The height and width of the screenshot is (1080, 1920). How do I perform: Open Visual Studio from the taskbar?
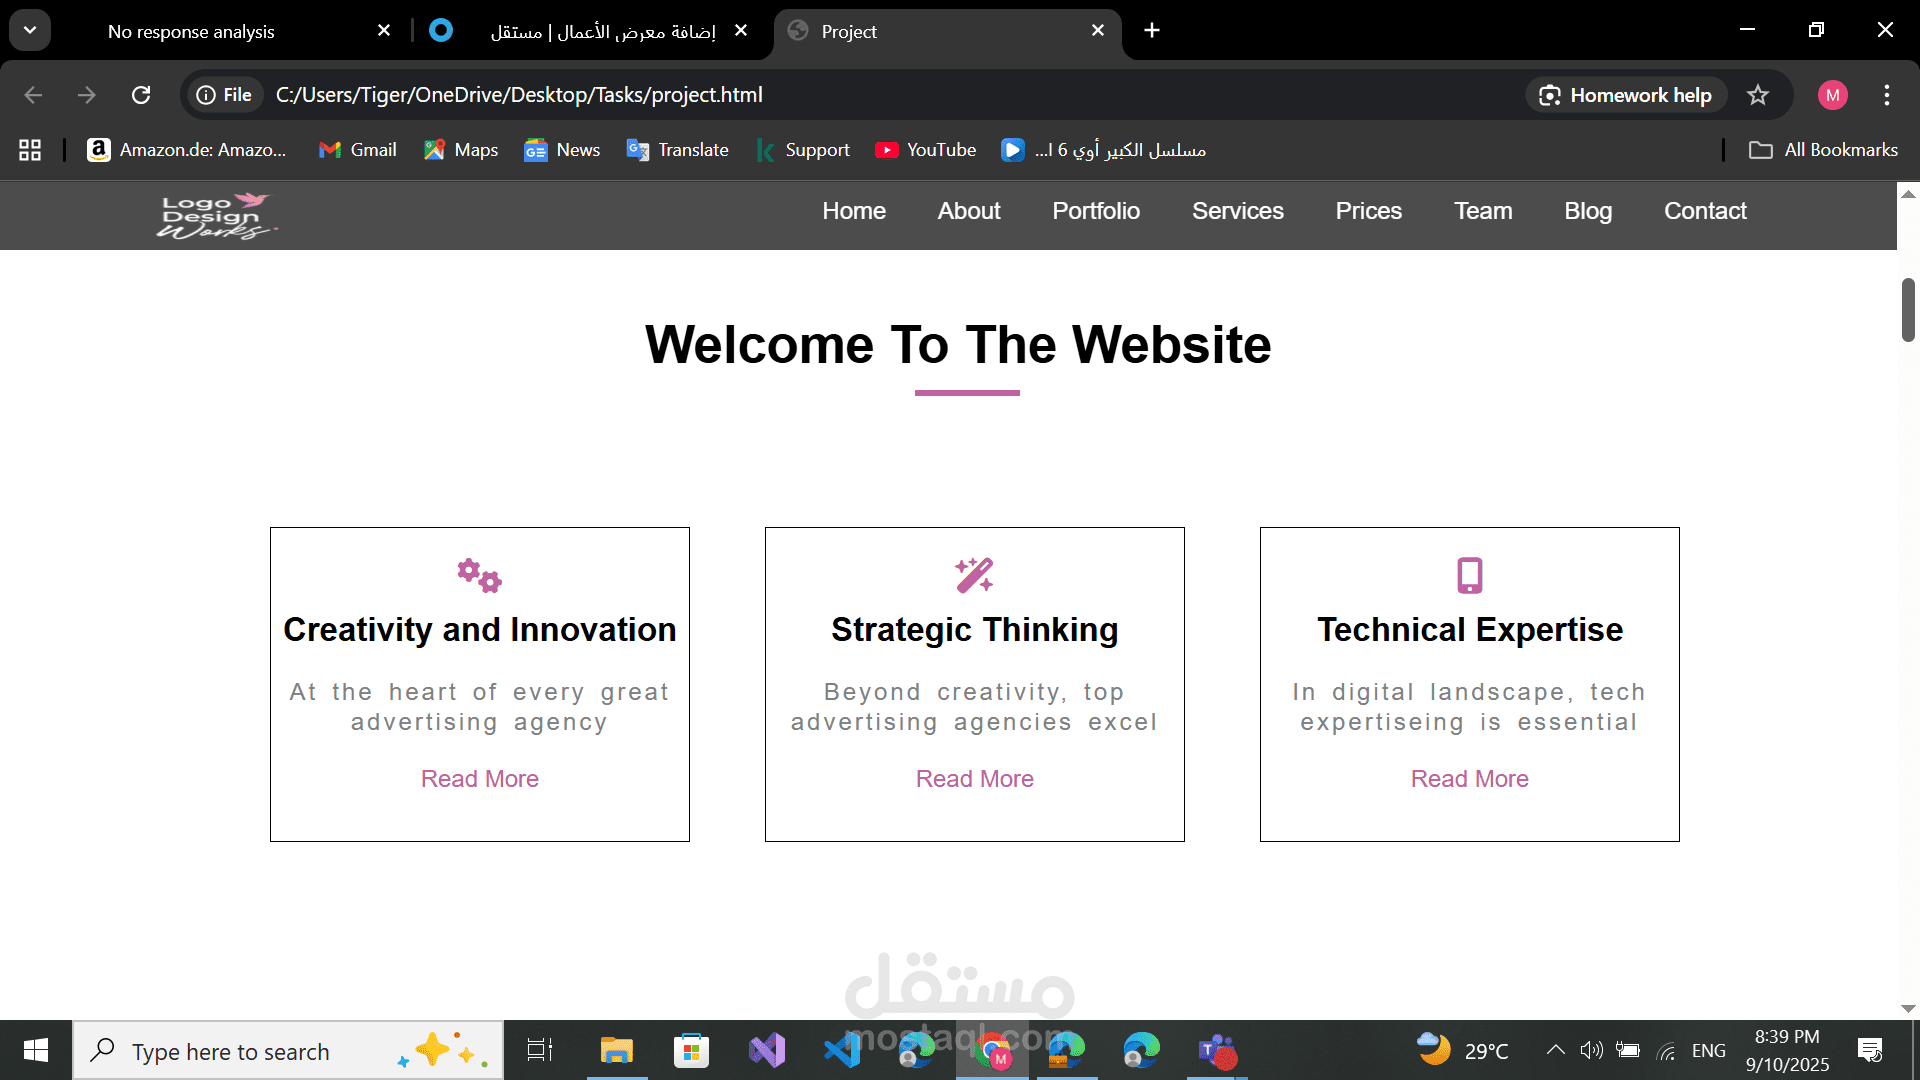767,1050
